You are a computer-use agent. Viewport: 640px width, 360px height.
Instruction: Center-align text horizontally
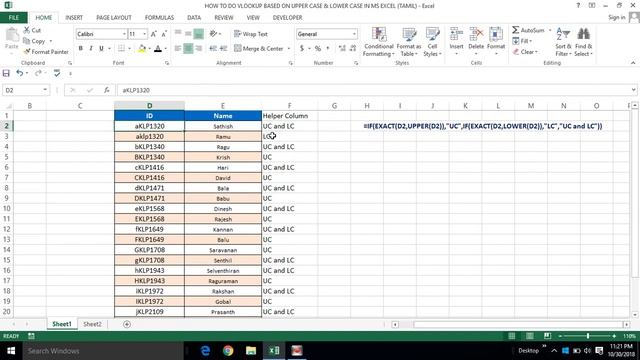point(188,49)
